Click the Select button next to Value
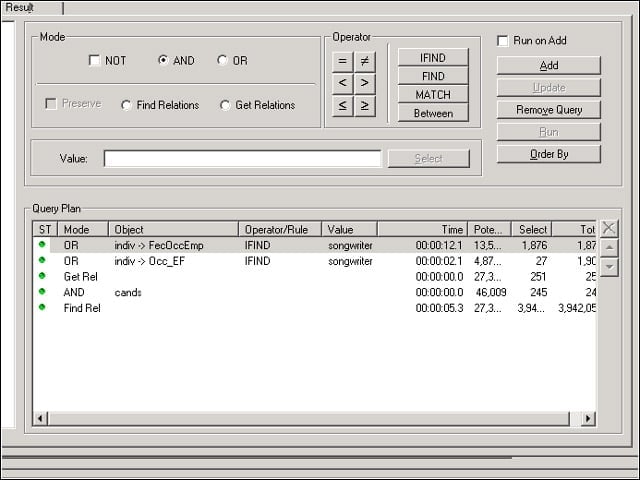Screen dimensions: 640x480 click(x=429, y=158)
